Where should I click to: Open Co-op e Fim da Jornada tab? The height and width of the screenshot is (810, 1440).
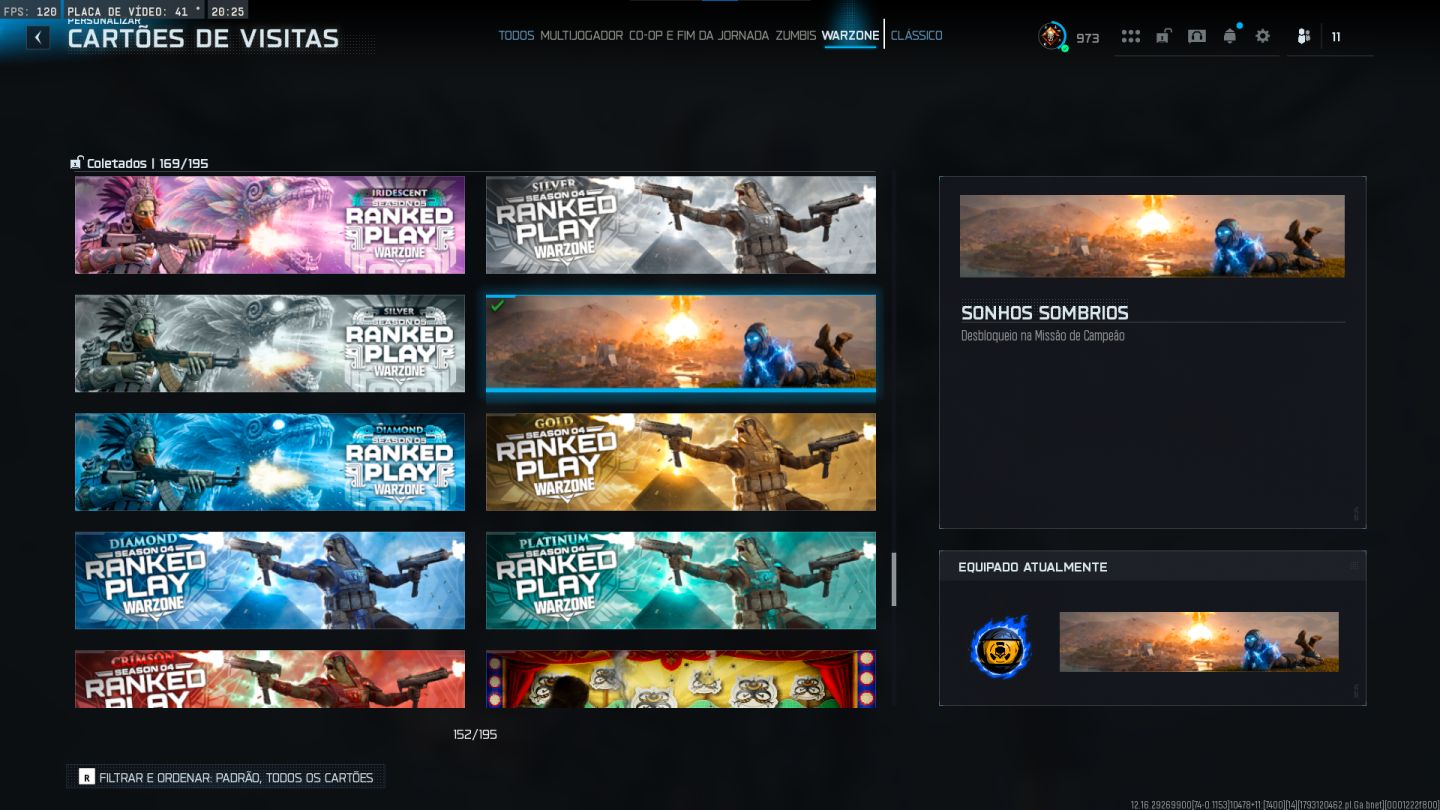pyautogui.click(x=699, y=35)
